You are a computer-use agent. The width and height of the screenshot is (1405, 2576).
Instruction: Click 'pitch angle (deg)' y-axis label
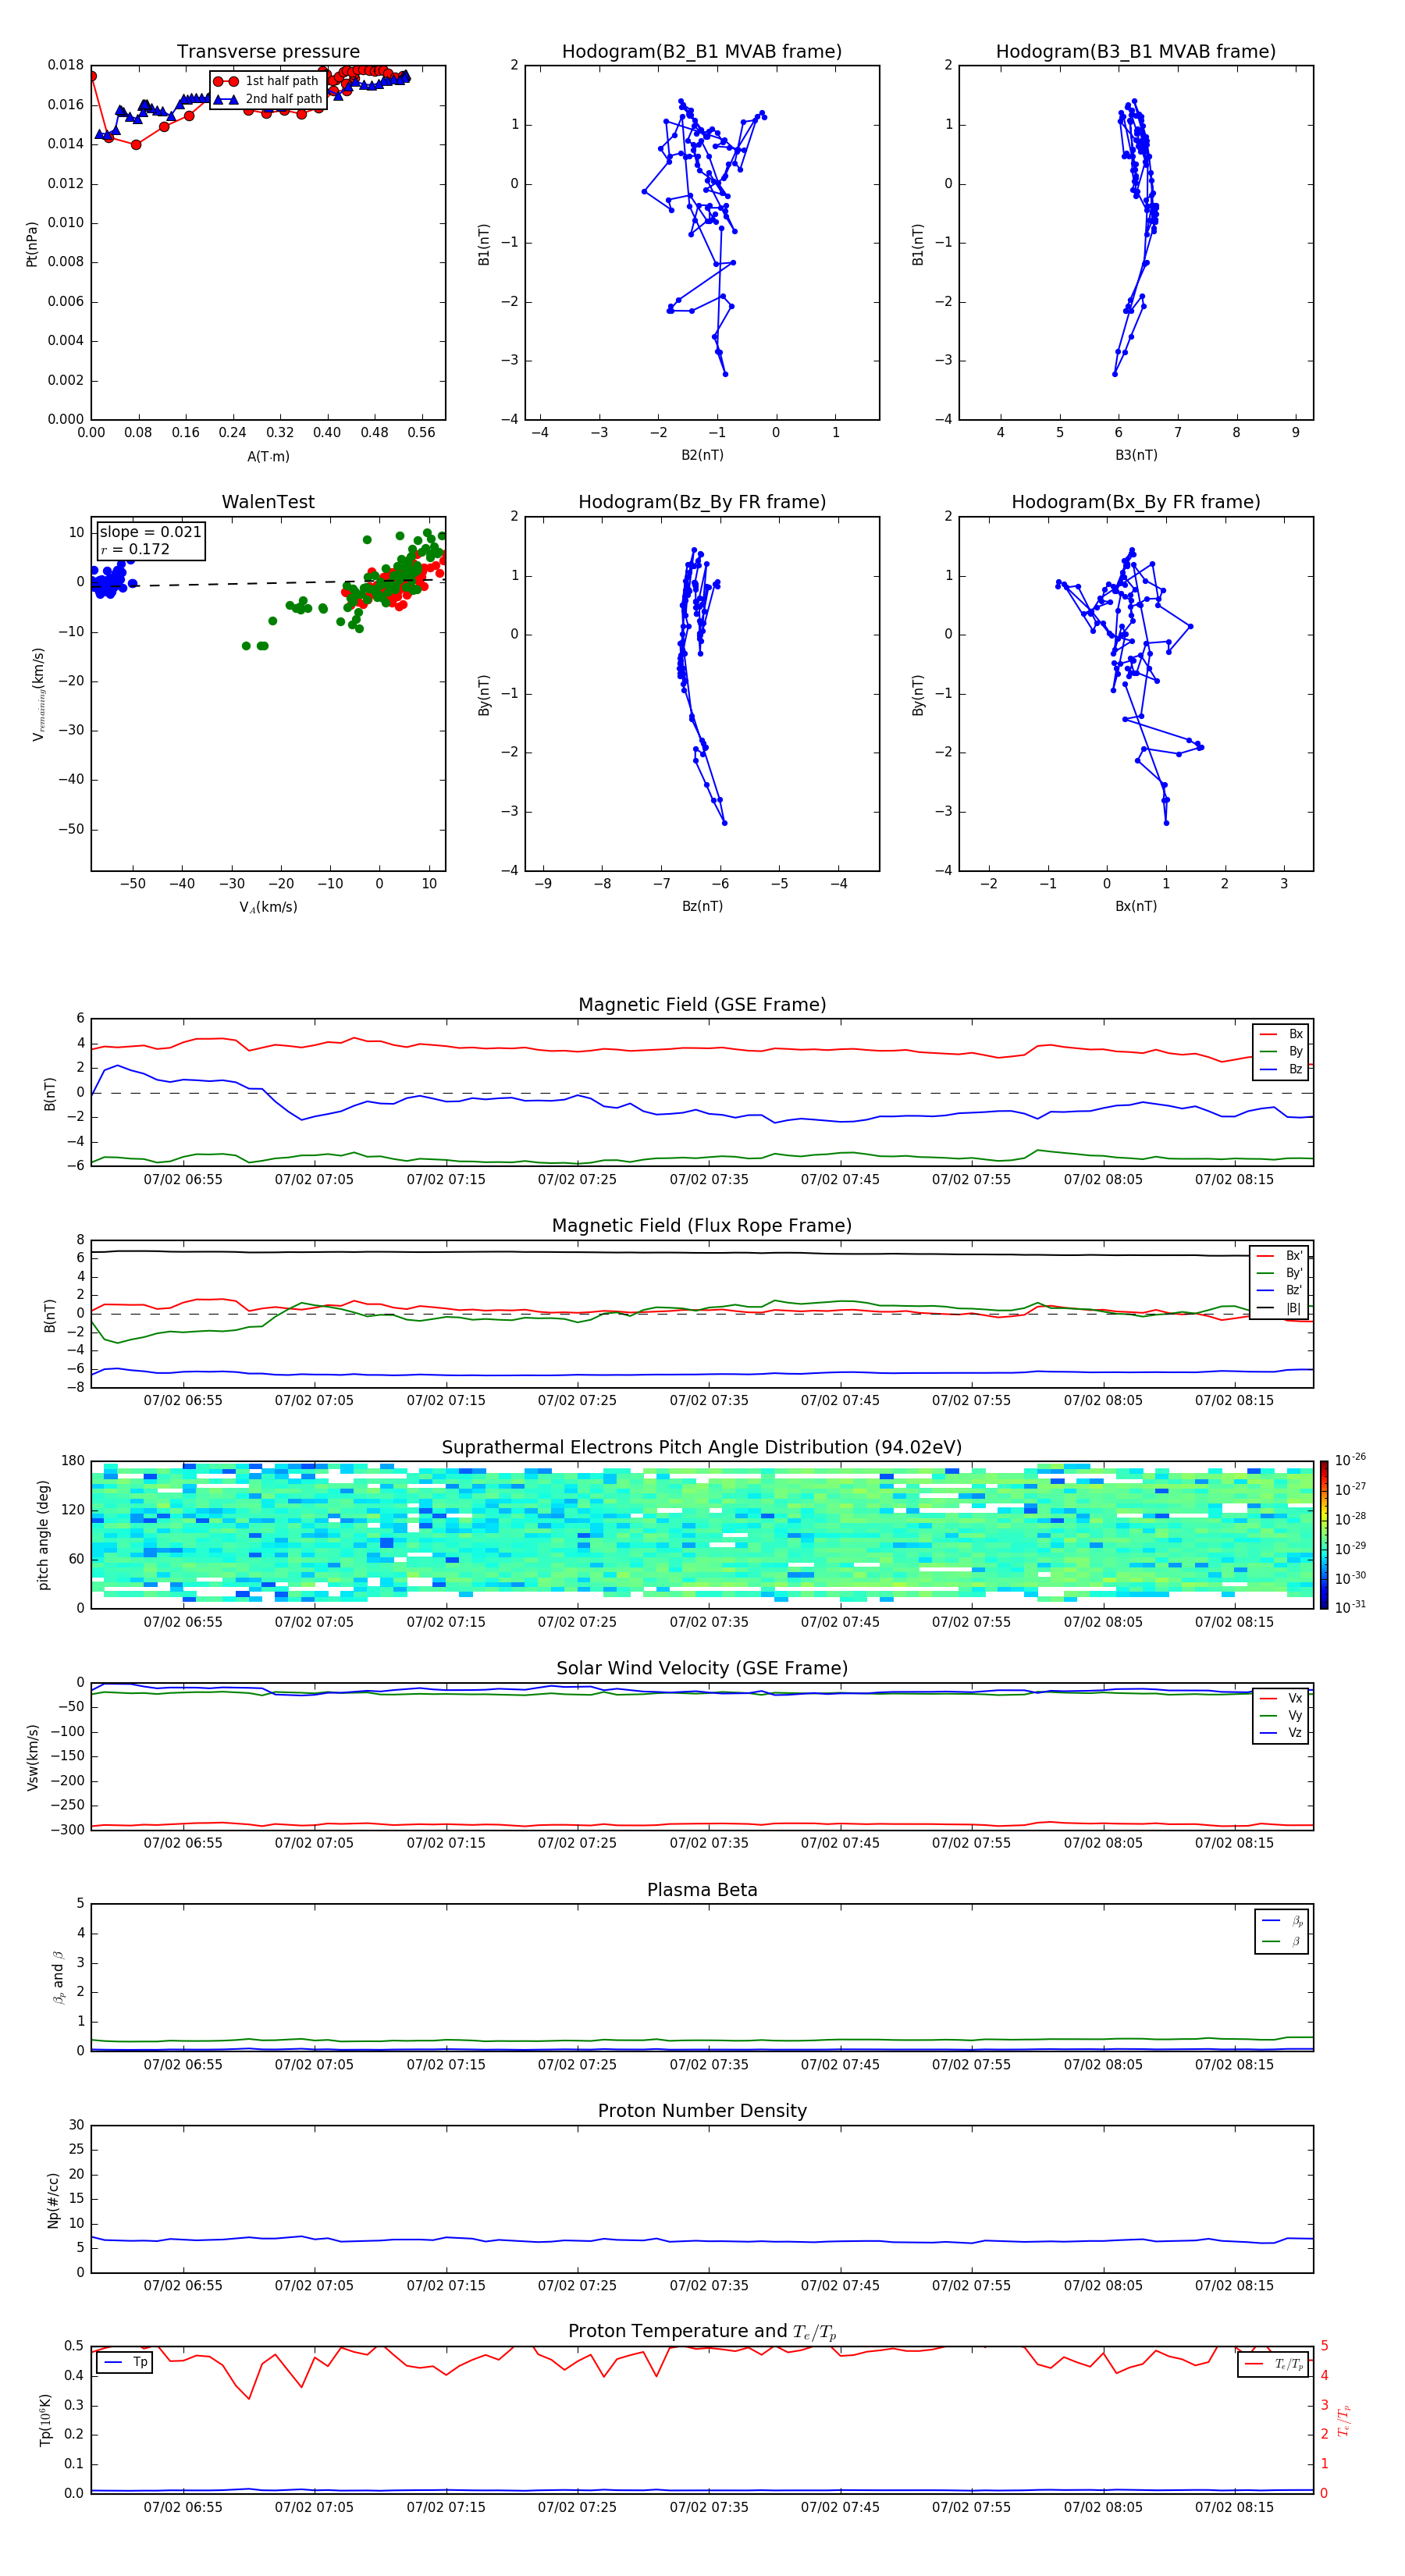click(x=43, y=1535)
